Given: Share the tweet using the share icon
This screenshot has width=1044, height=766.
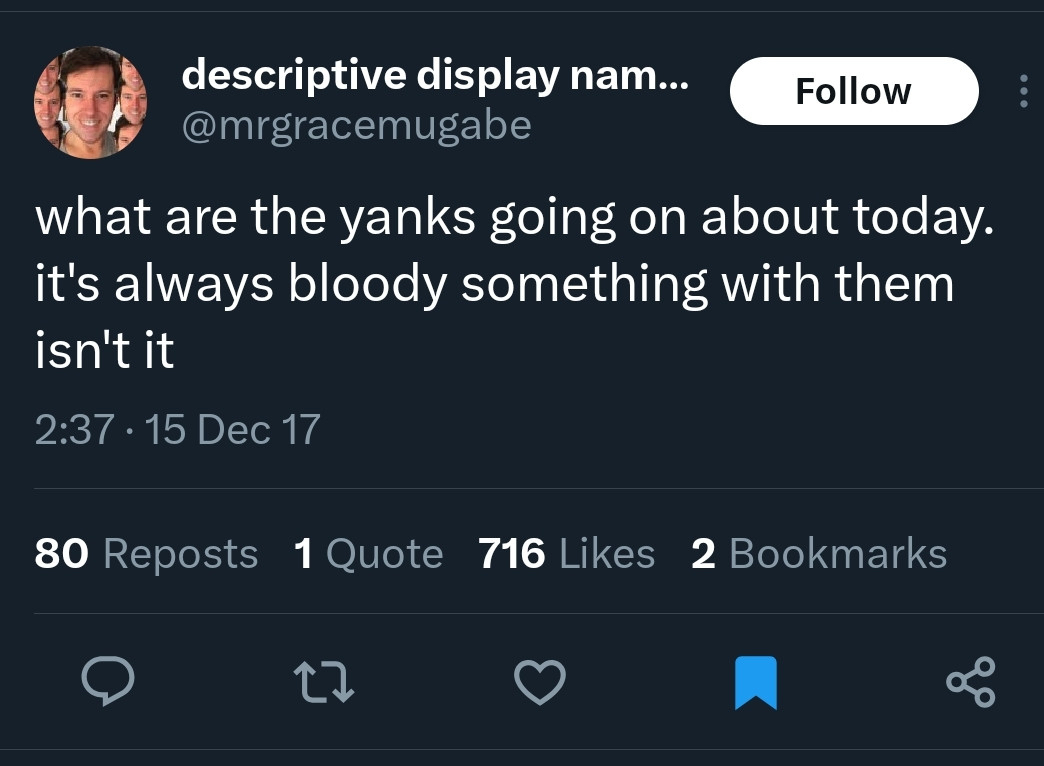Looking at the screenshot, I should point(970,683).
